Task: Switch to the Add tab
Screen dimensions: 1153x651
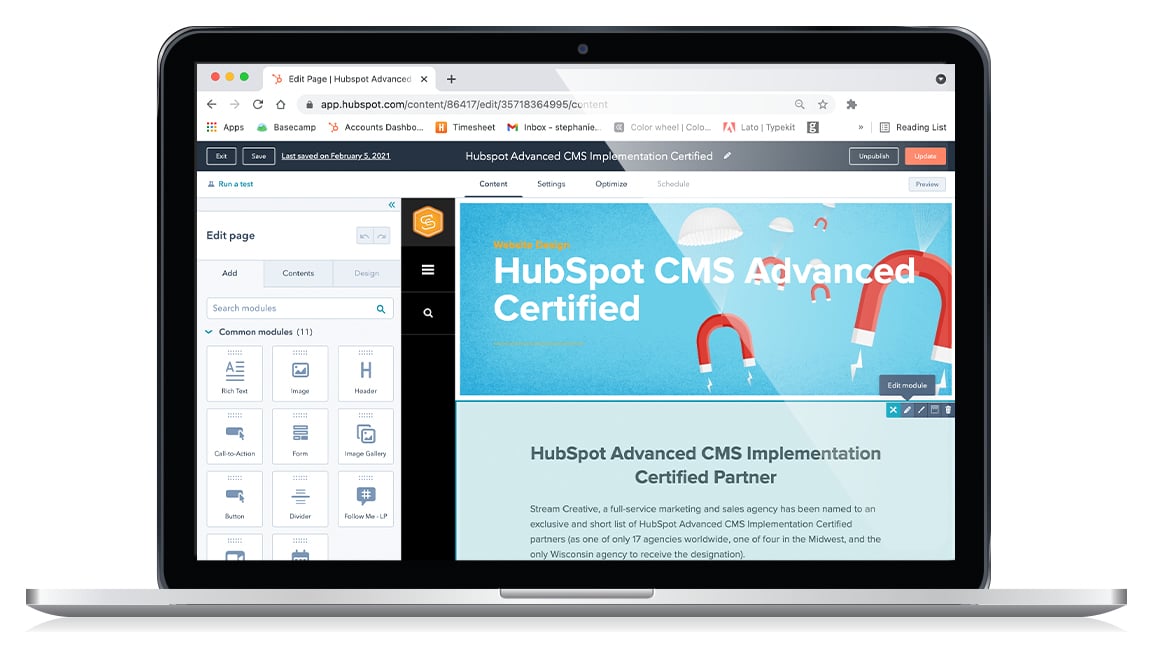Action: click(230, 273)
